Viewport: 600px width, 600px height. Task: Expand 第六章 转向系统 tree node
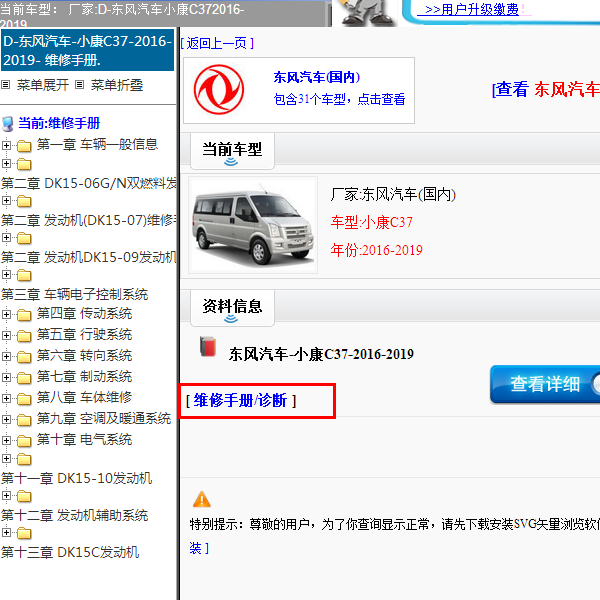click(x=6, y=356)
